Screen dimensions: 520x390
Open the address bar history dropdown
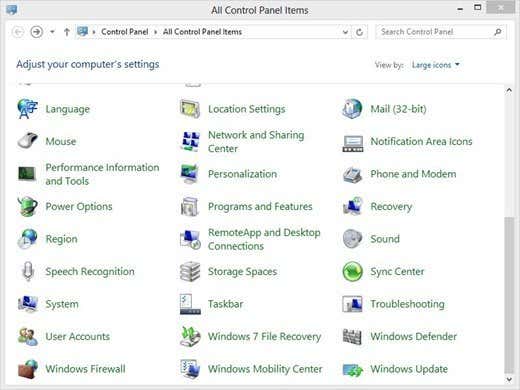(x=345, y=32)
